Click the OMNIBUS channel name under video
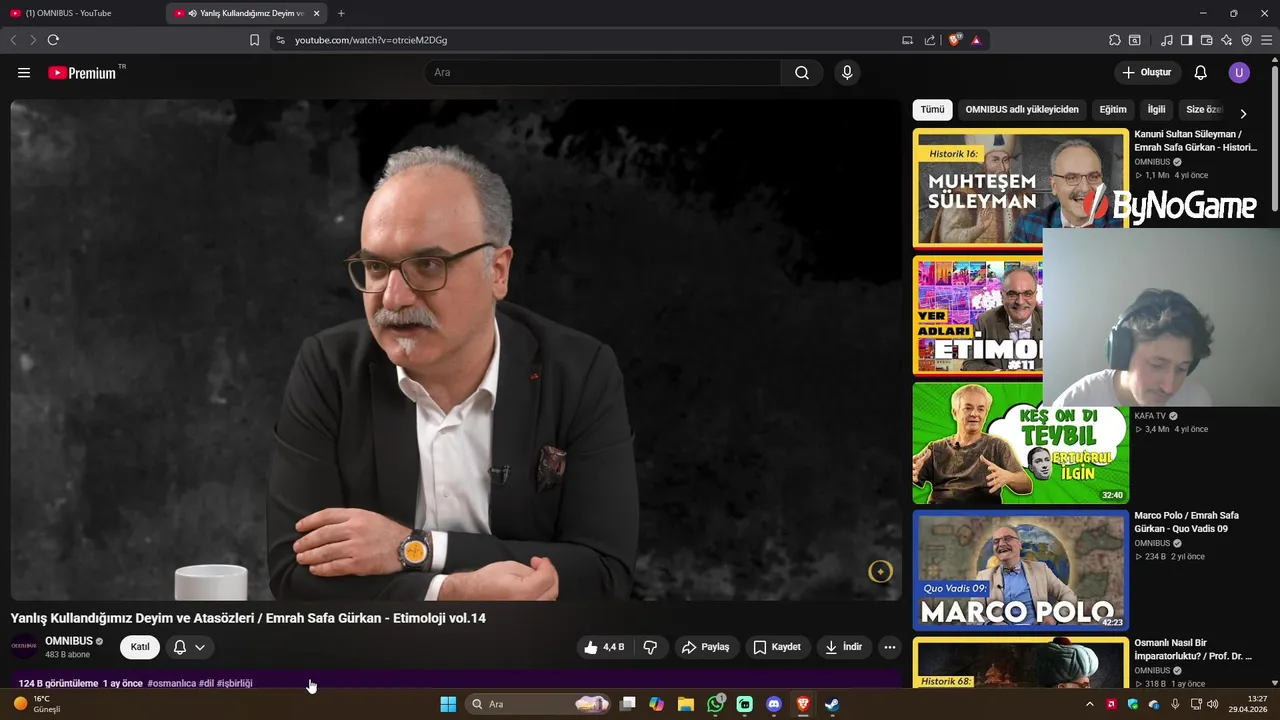This screenshot has width=1280, height=720. pyautogui.click(x=69, y=641)
